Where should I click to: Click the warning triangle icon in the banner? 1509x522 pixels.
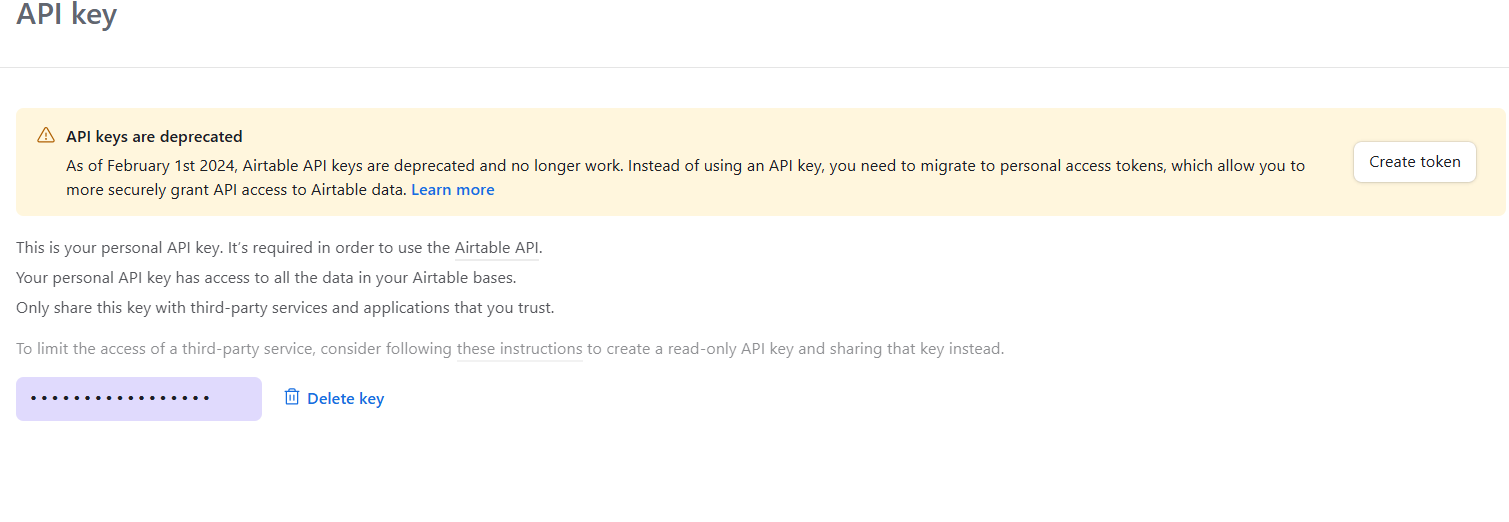click(x=46, y=136)
